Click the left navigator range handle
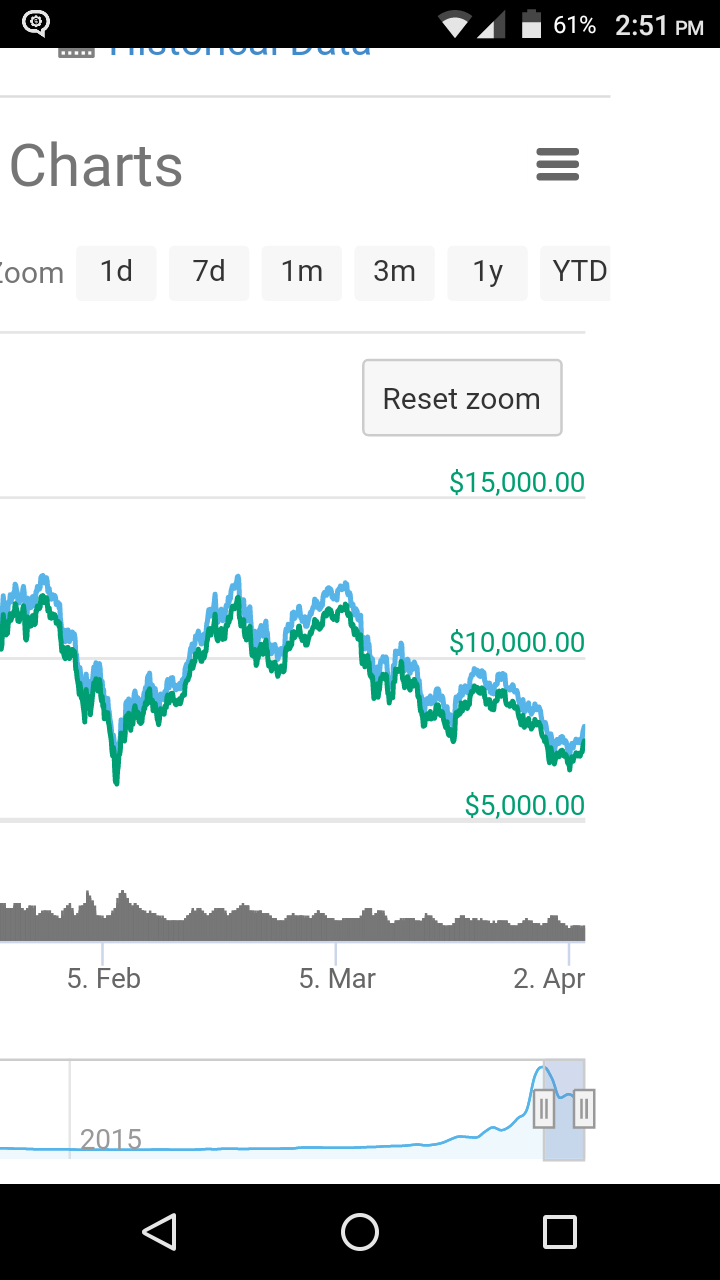Viewport: 720px width, 1280px height. pos(544,1108)
